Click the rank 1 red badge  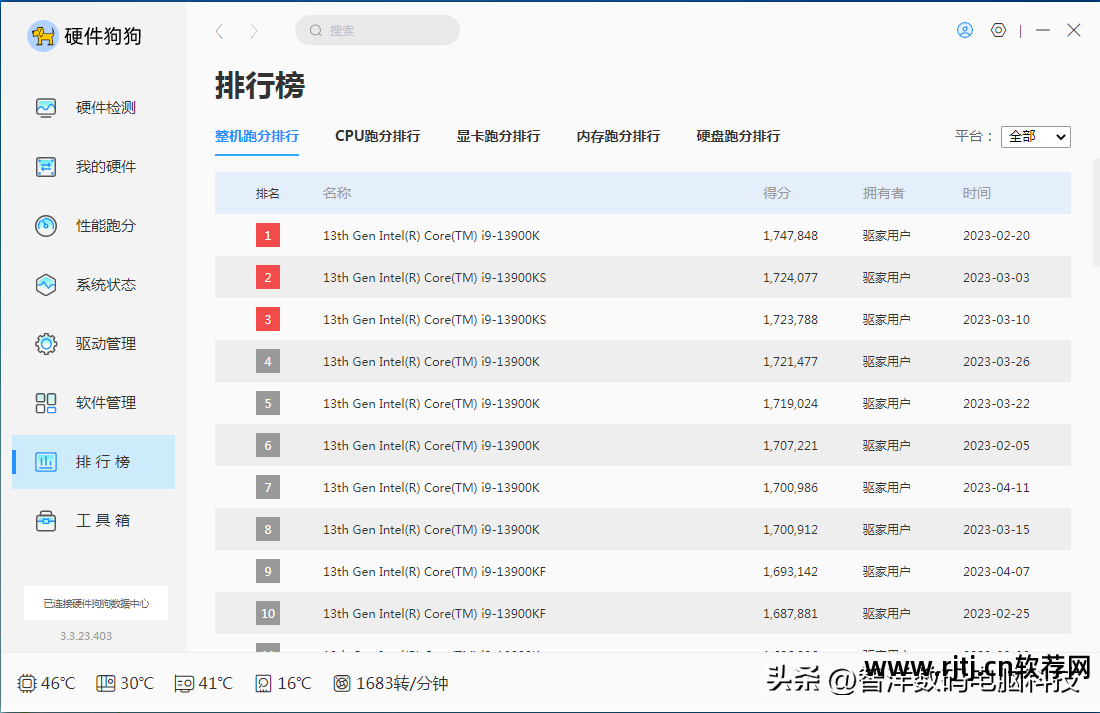268,235
